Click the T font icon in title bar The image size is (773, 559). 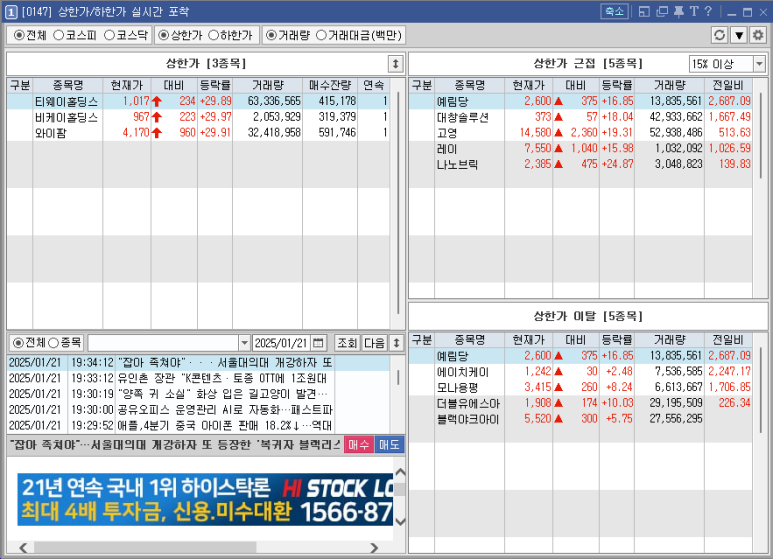coord(694,11)
